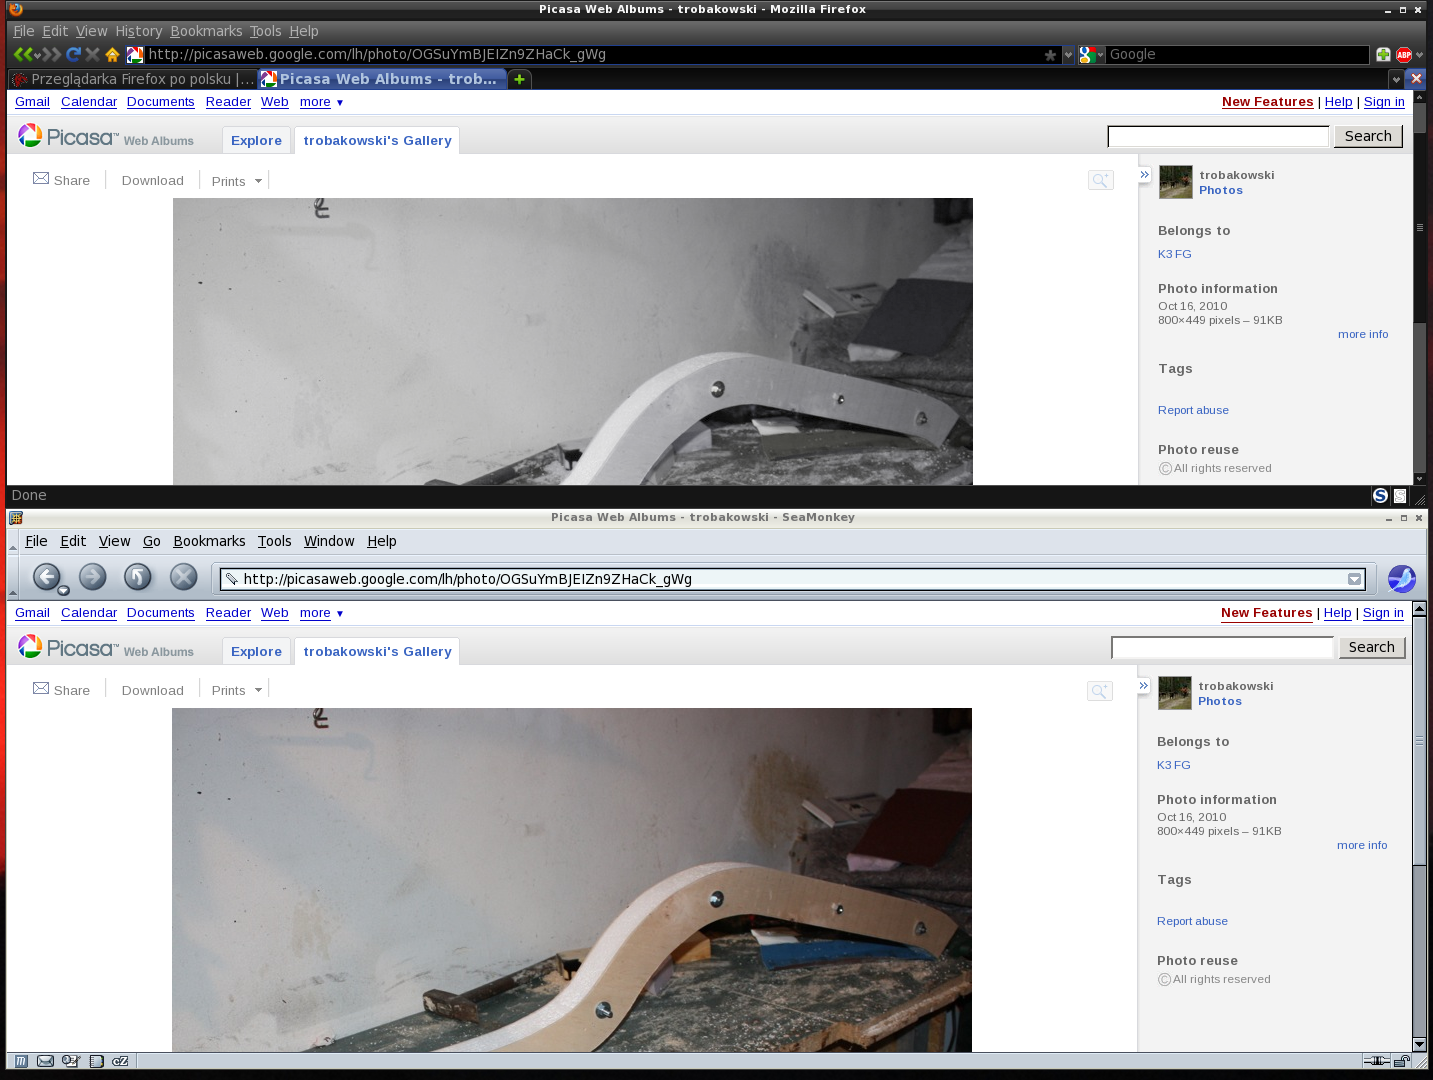Click the Firefox Home icon
Image resolution: width=1433 pixels, height=1080 pixels.
pos(112,55)
